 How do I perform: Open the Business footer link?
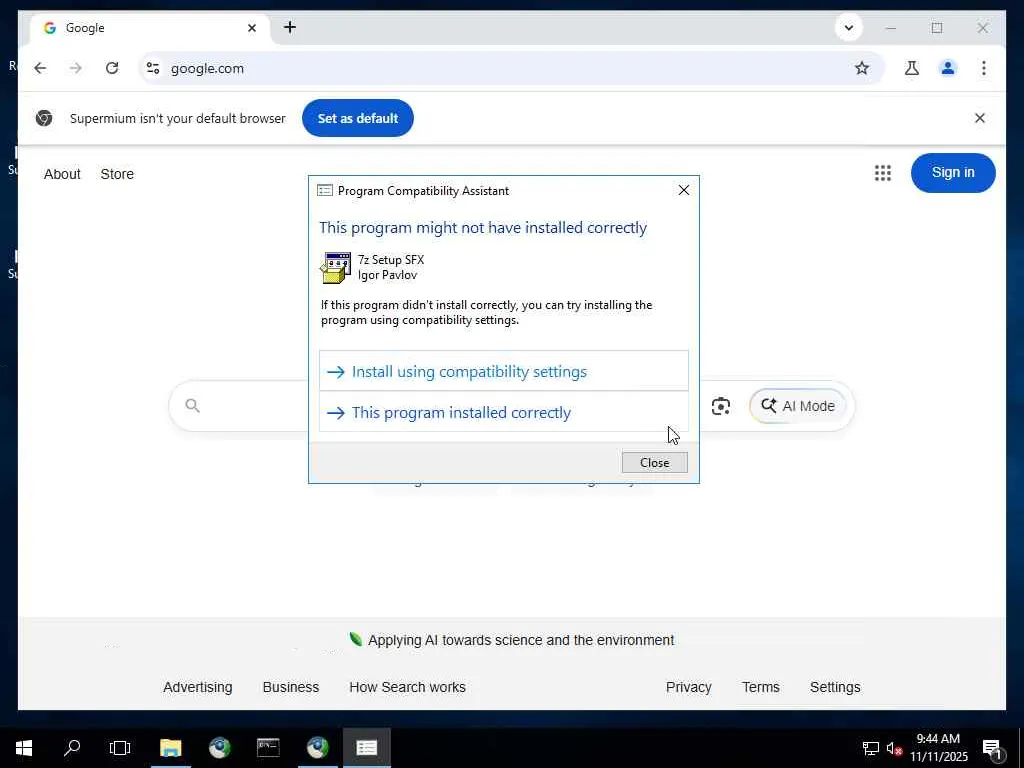click(x=291, y=687)
